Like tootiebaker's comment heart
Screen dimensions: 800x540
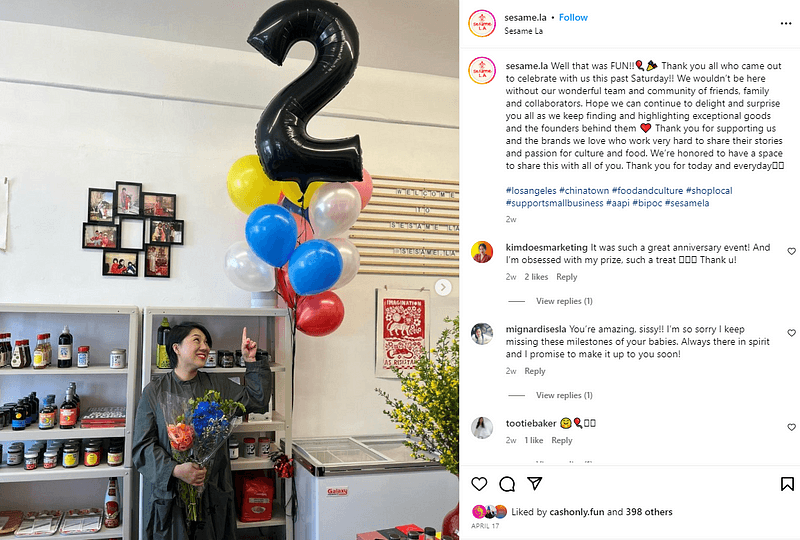tap(791, 427)
